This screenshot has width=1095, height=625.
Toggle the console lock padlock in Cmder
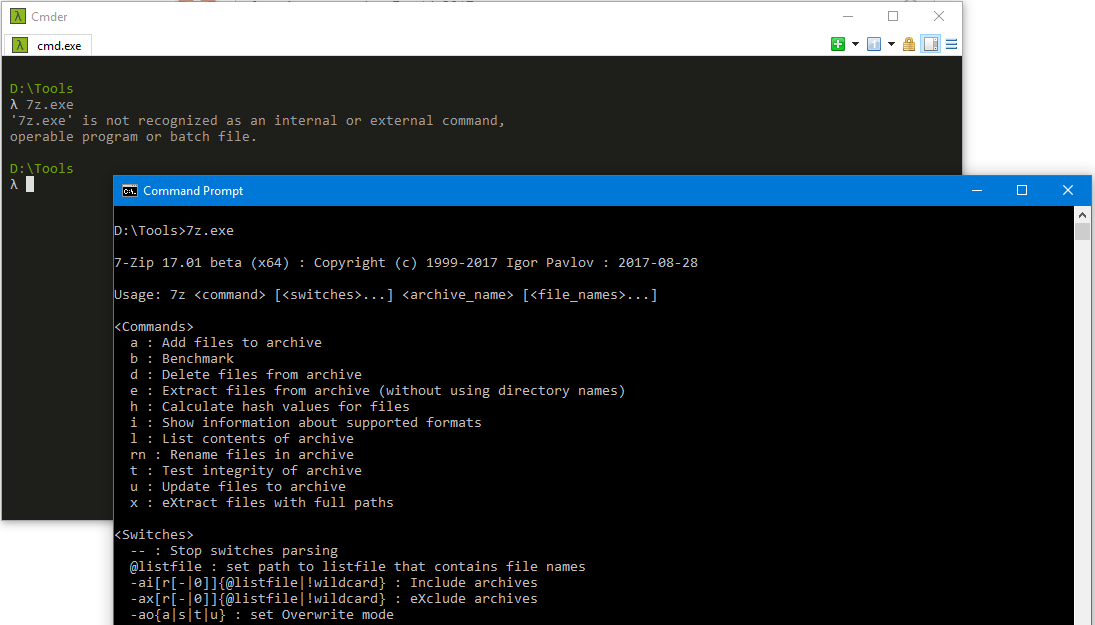pyautogui.click(x=908, y=44)
